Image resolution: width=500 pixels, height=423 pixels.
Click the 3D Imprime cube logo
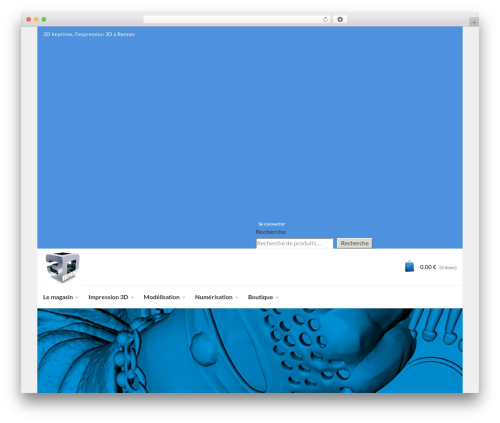63,267
